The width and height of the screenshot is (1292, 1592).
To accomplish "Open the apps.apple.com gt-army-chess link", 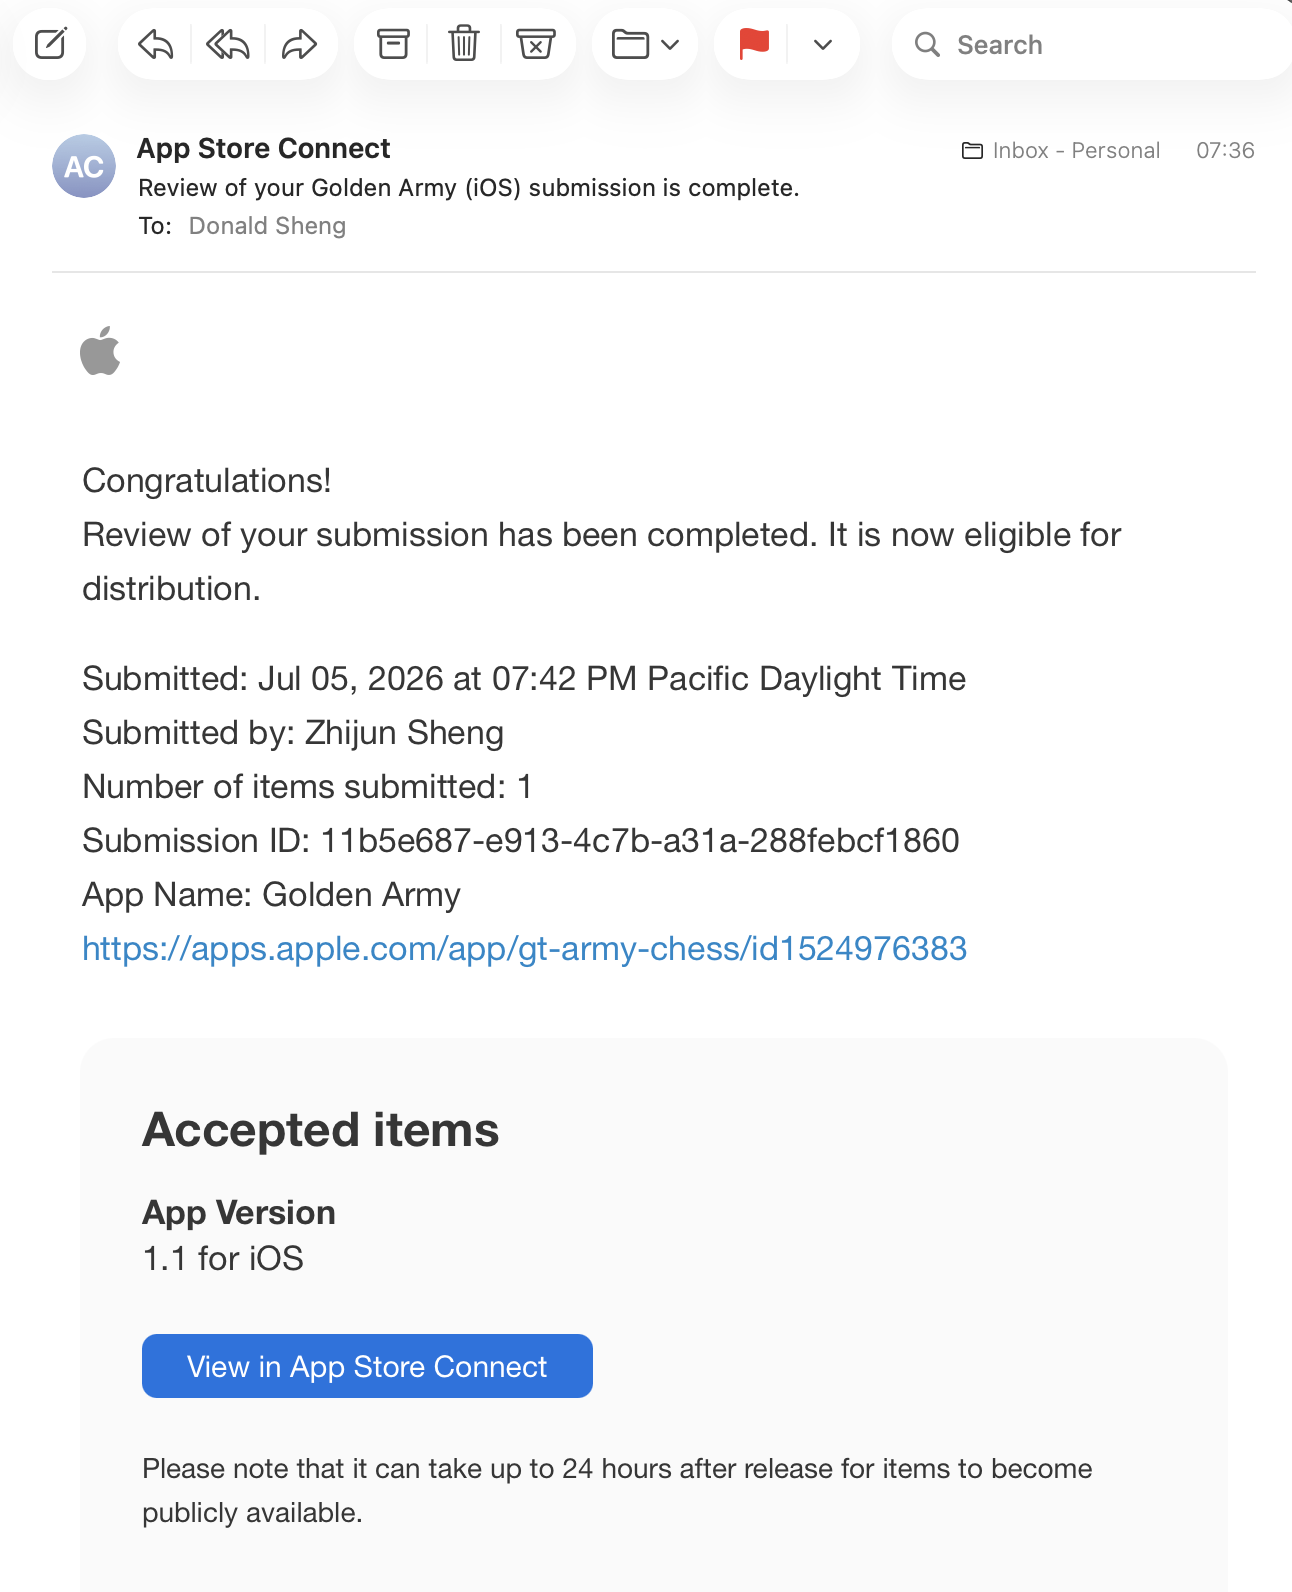I will (x=524, y=948).
